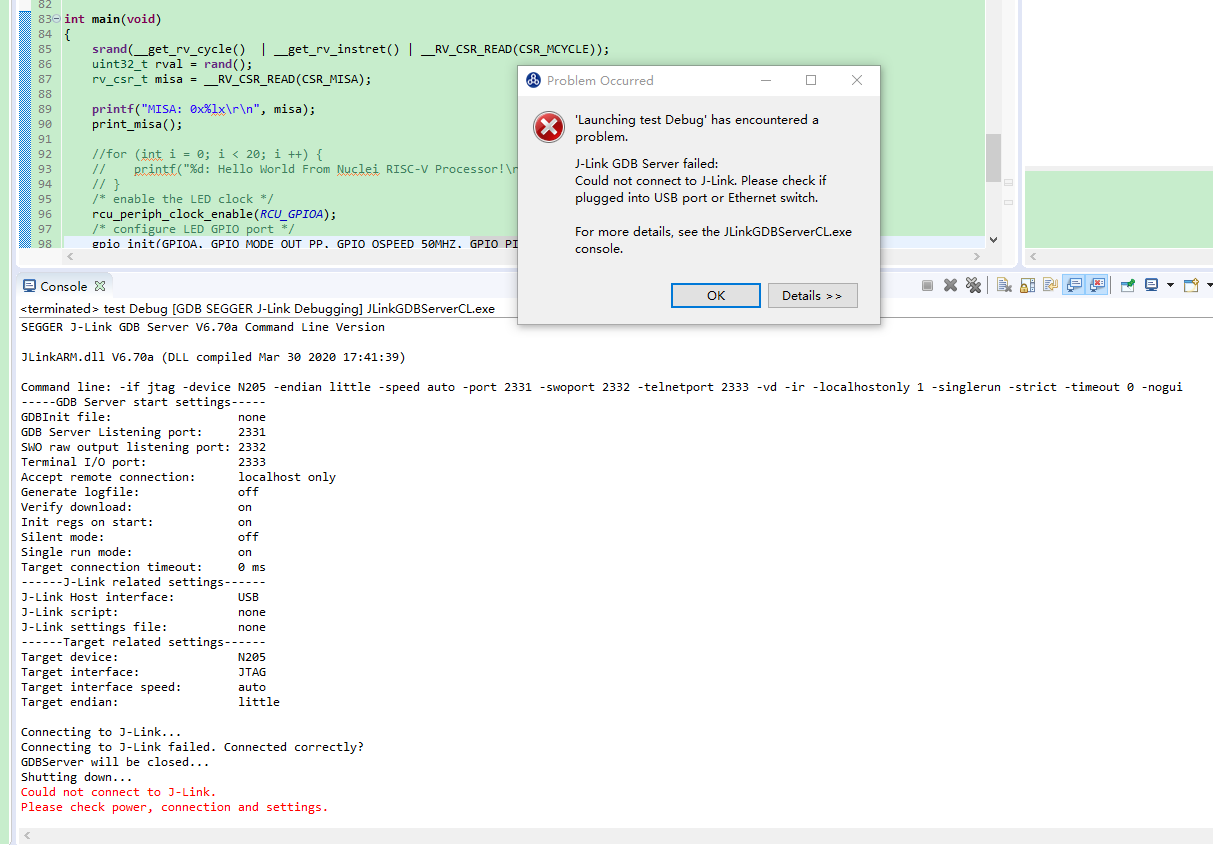Click the srand(__get_rv_cycle() code line
Screen dimensions: 1213x845
tap(350, 49)
